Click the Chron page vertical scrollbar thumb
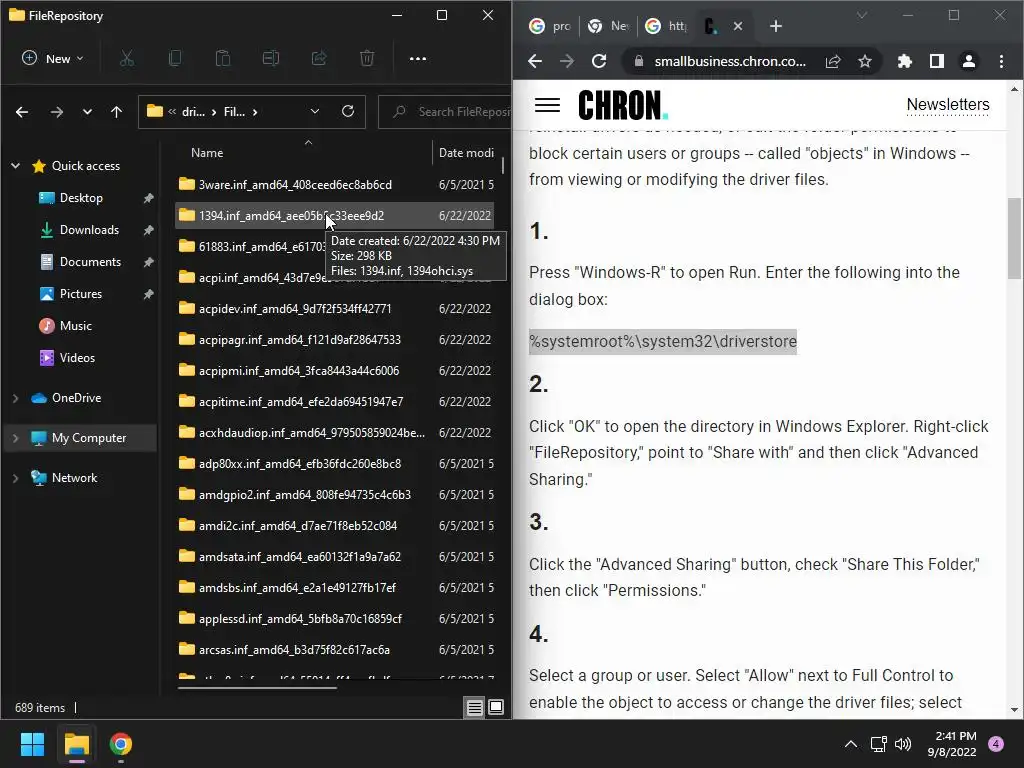 click(x=1014, y=238)
